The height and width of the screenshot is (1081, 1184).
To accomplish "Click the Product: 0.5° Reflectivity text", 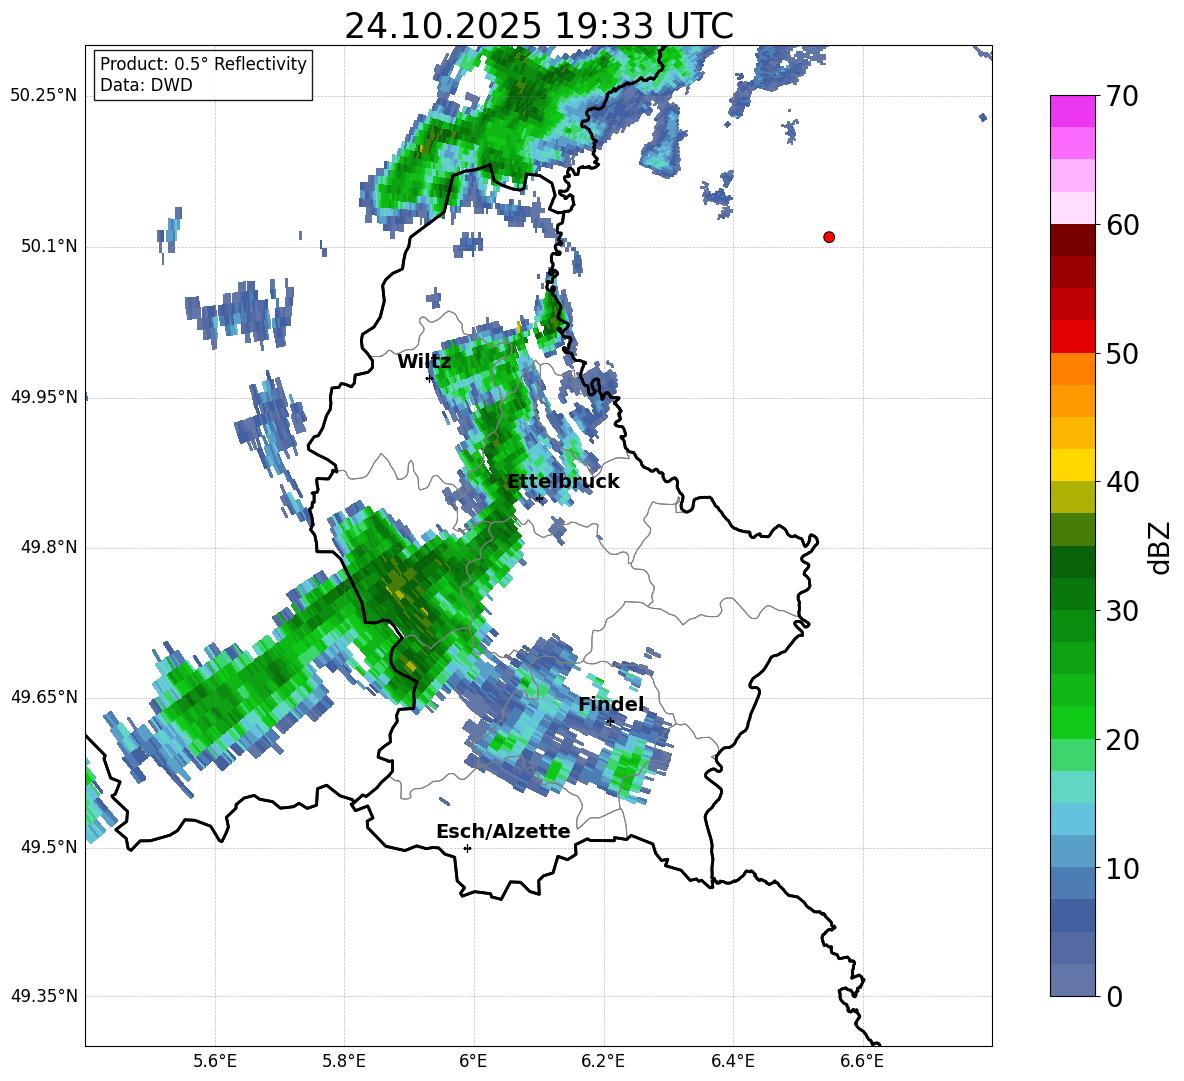I will tap(203, 64).
